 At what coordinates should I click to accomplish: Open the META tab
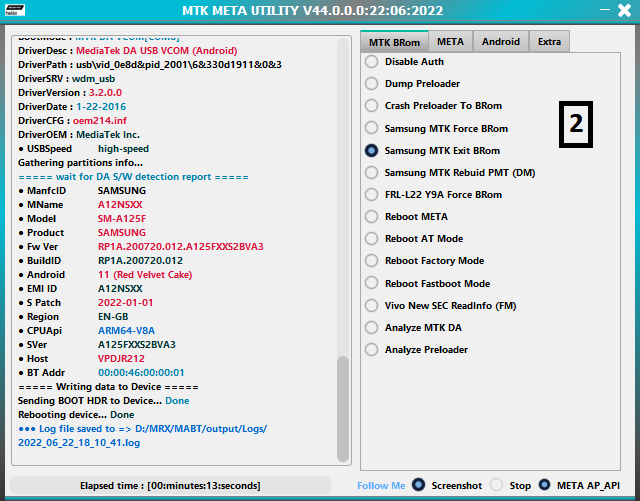(450, 42)
